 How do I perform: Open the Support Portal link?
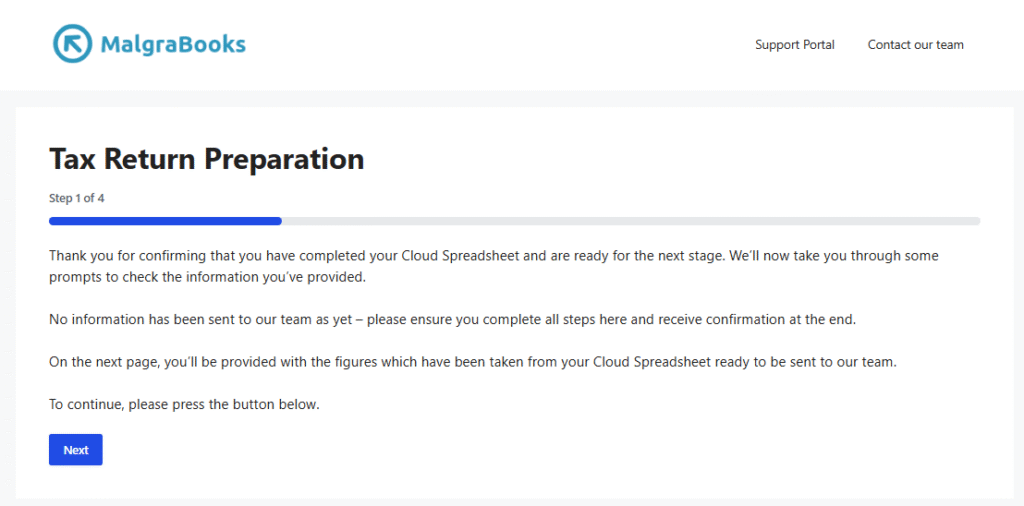794,45
